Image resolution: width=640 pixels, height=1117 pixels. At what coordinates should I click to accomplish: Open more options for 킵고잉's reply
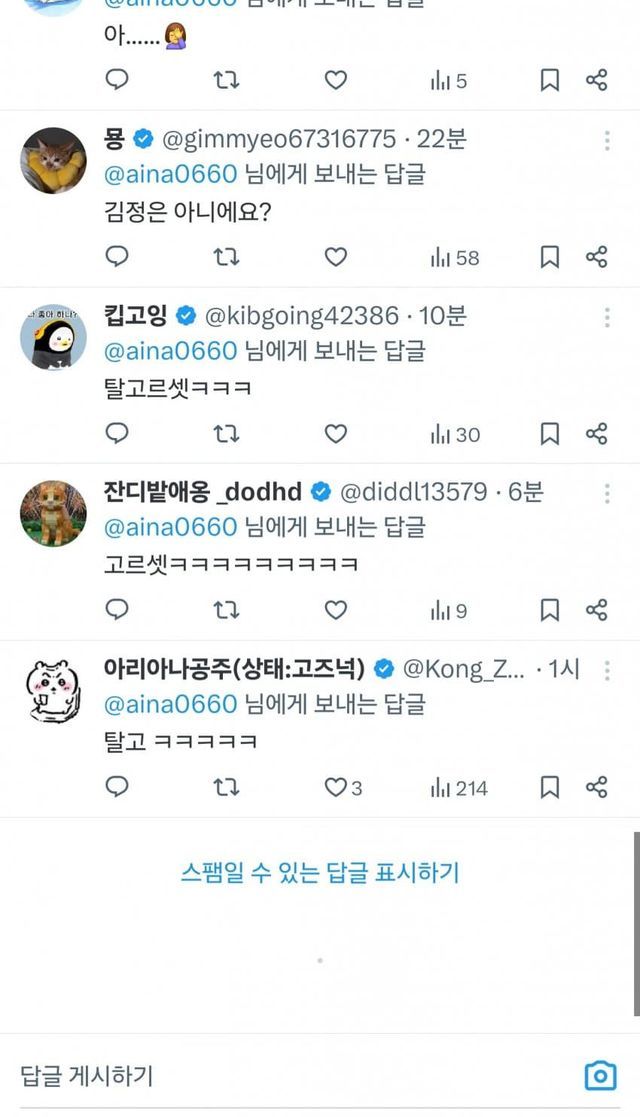pyautogui.click(x=607, y=318)
